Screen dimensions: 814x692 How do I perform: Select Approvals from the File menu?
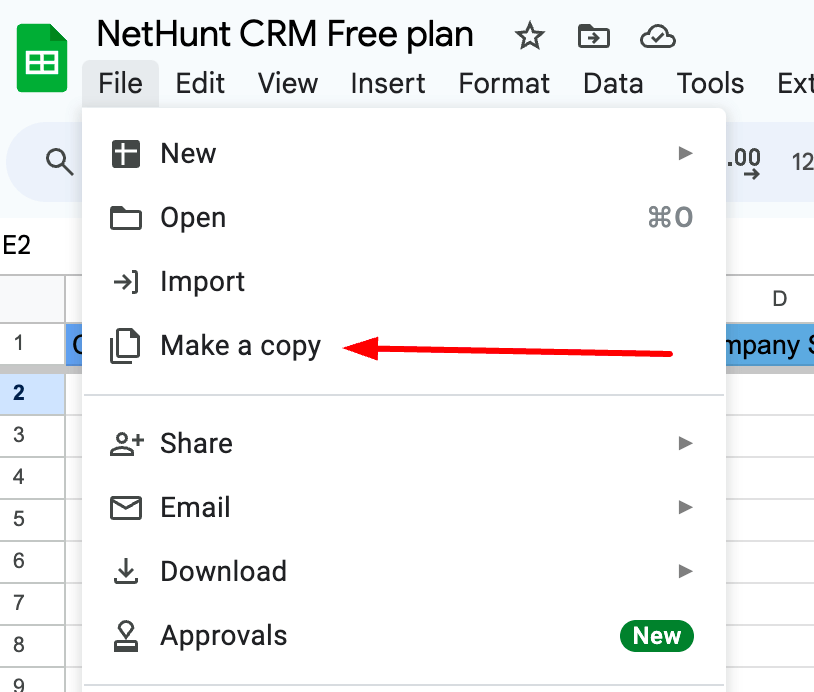[x=222, y=635]
